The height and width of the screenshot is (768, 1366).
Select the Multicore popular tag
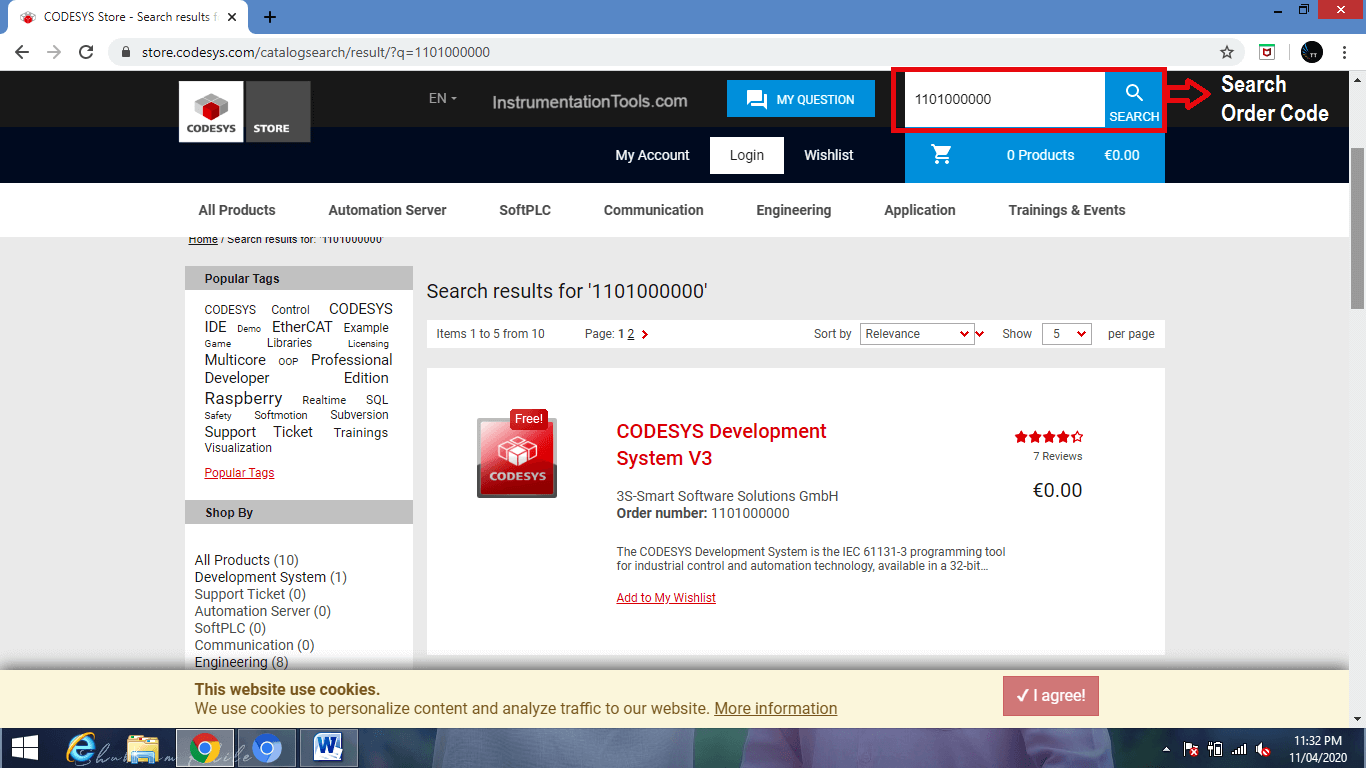(x=235, y=360)
